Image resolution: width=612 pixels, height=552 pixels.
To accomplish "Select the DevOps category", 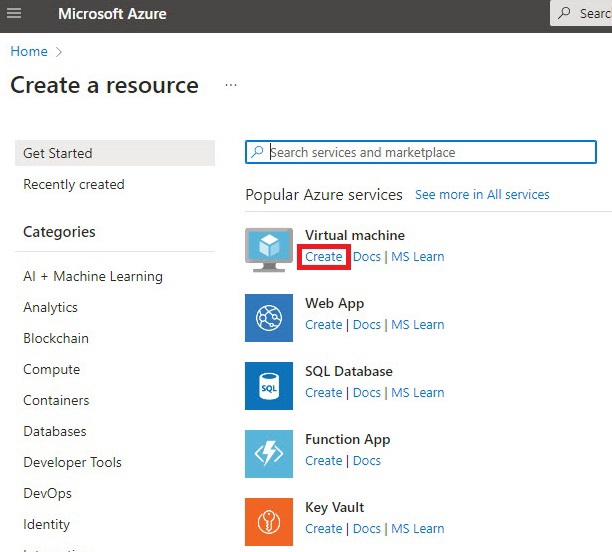I will coord(47,493).
